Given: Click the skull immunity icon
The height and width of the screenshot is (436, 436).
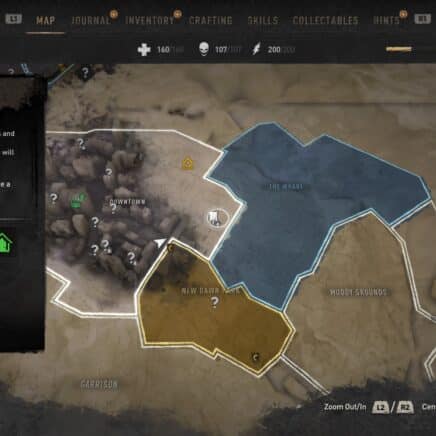Looking at the screenshot, I should [x=204, y=49].
